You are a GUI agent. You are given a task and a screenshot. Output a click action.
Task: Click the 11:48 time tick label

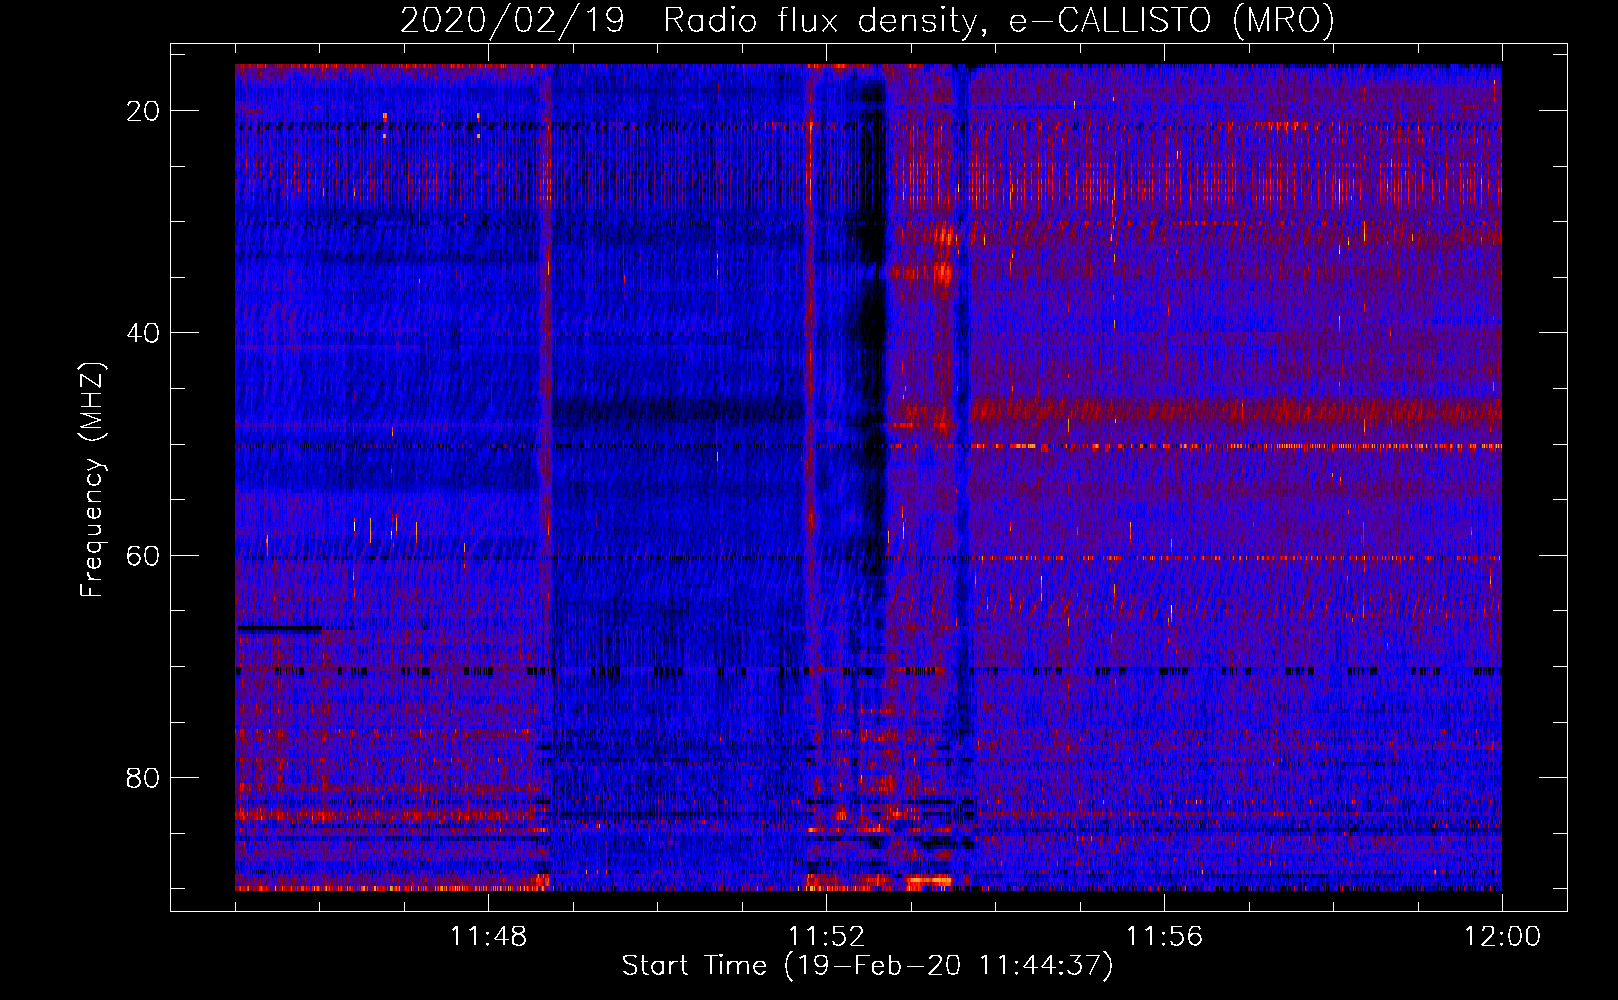point(488,937)
